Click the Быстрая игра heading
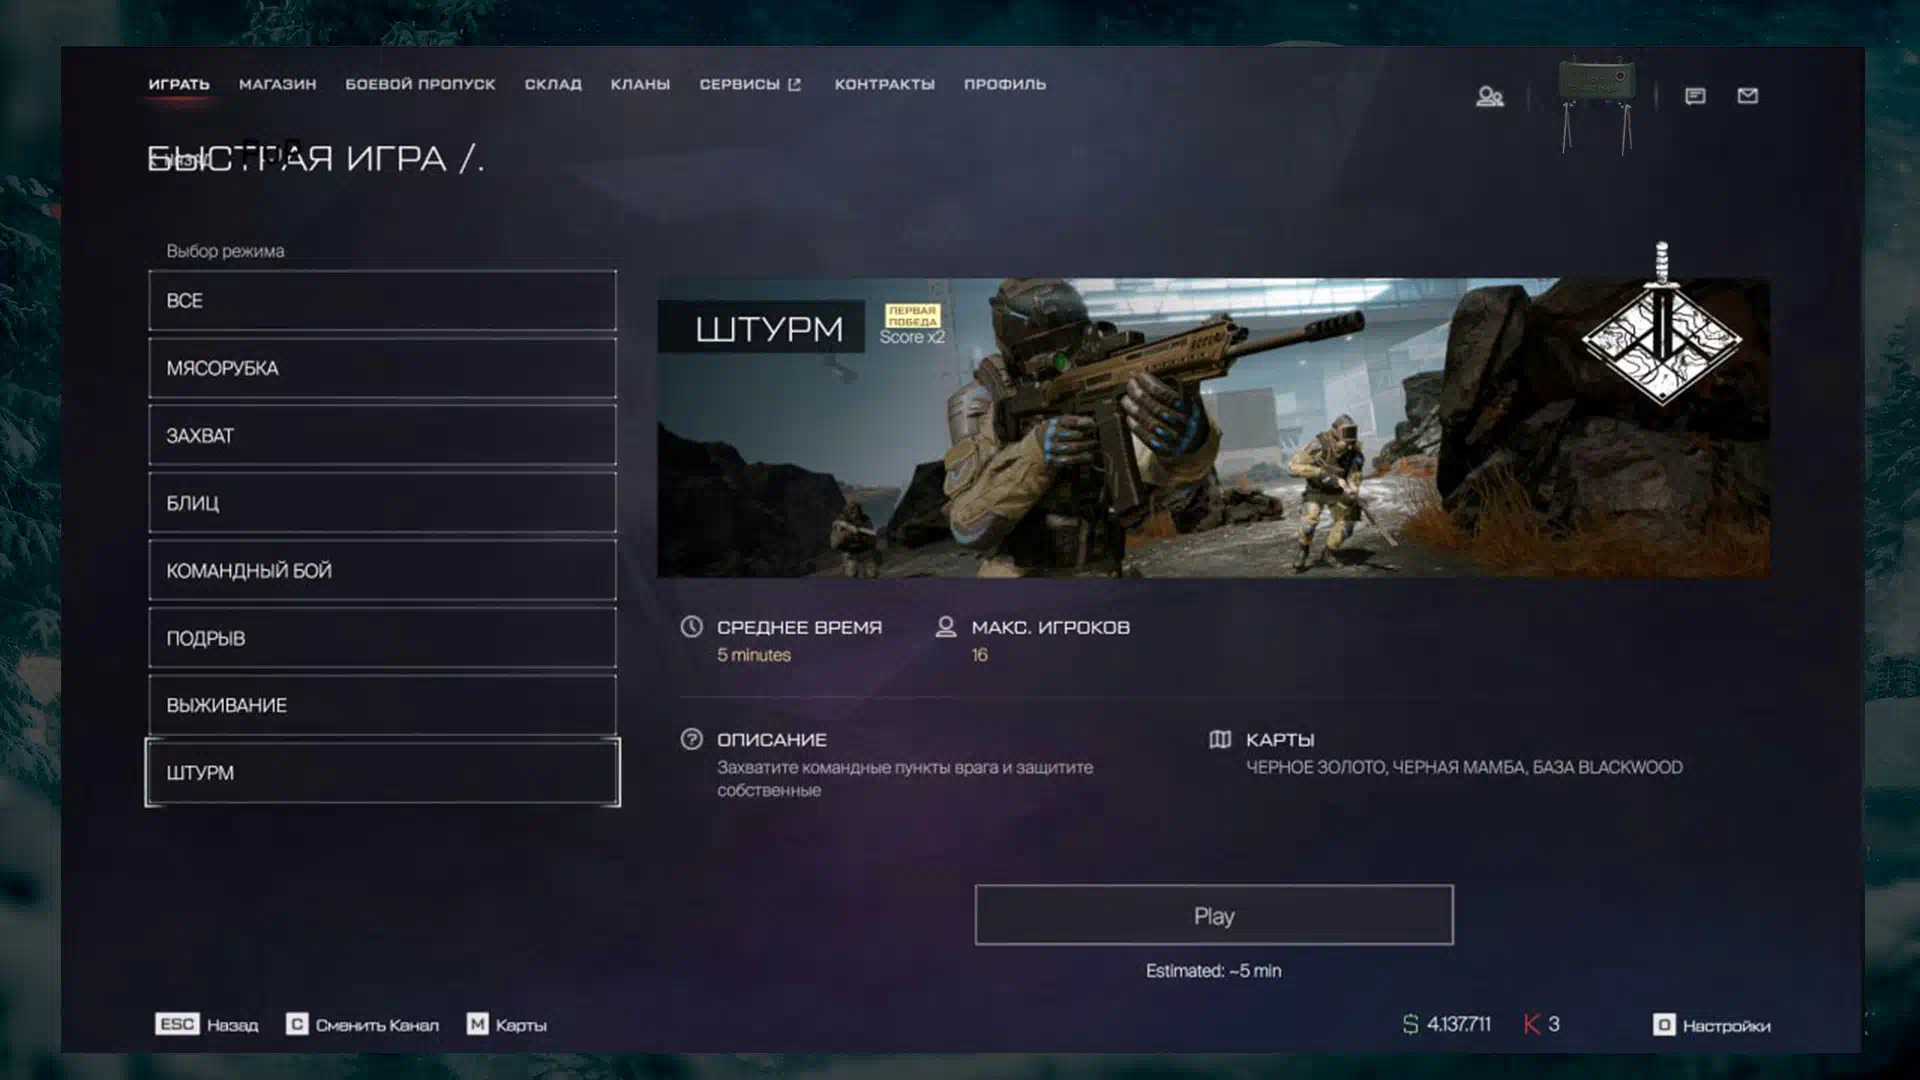The height and width of the screenshot is (1080, 1920). [x=316, y=158]
